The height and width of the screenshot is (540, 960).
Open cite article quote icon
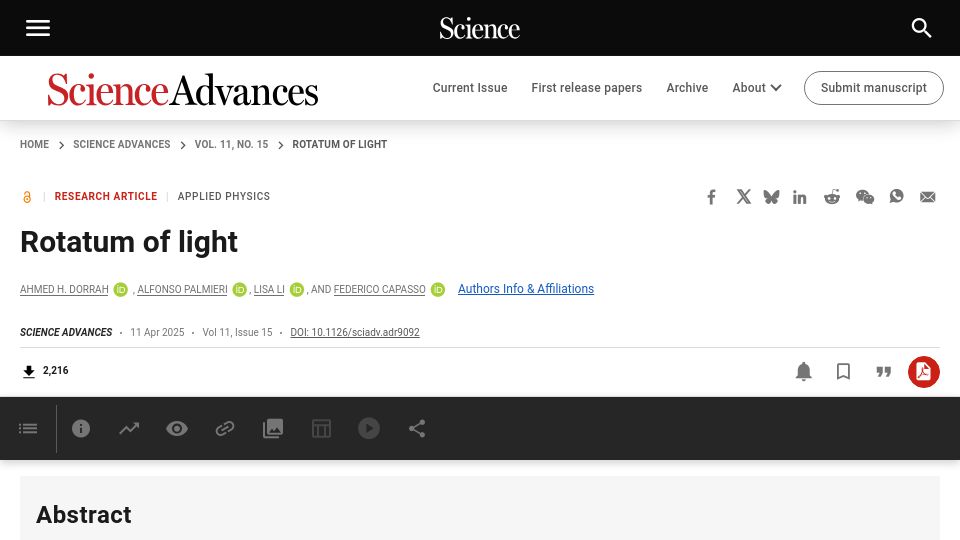click(x=883, y=372)
